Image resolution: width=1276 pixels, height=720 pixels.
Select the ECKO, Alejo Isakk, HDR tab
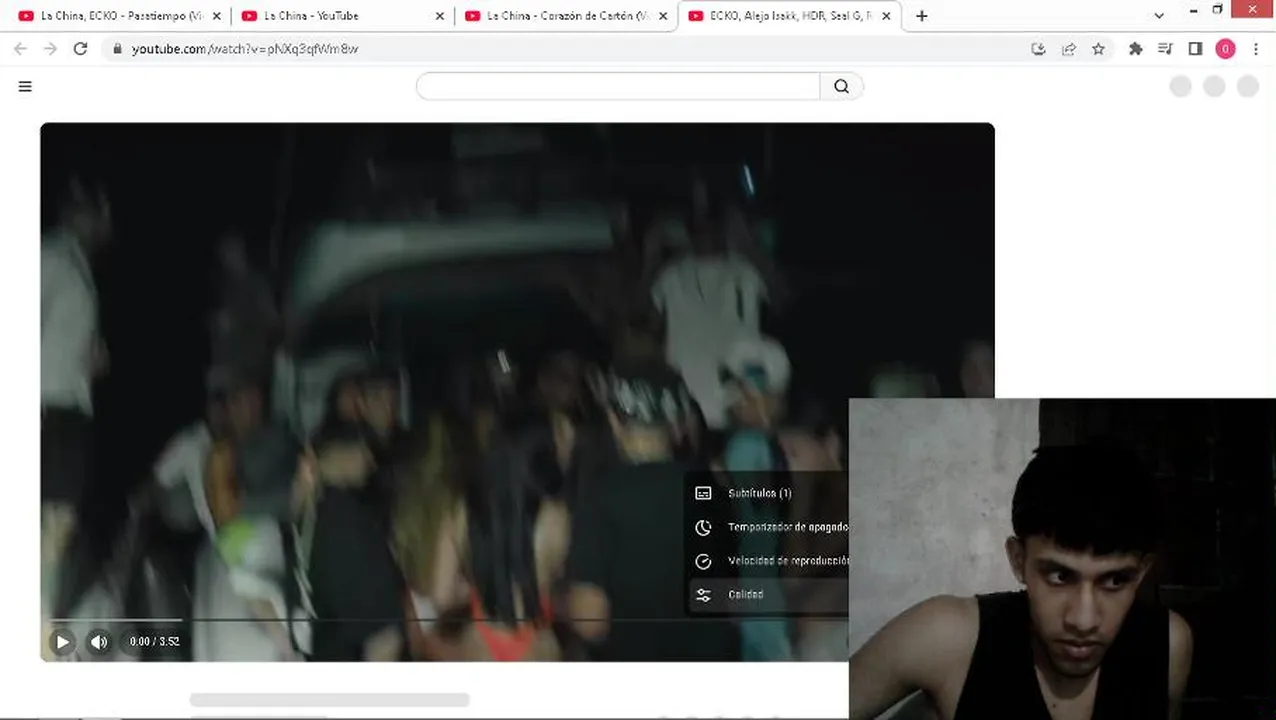click(791, 16)
